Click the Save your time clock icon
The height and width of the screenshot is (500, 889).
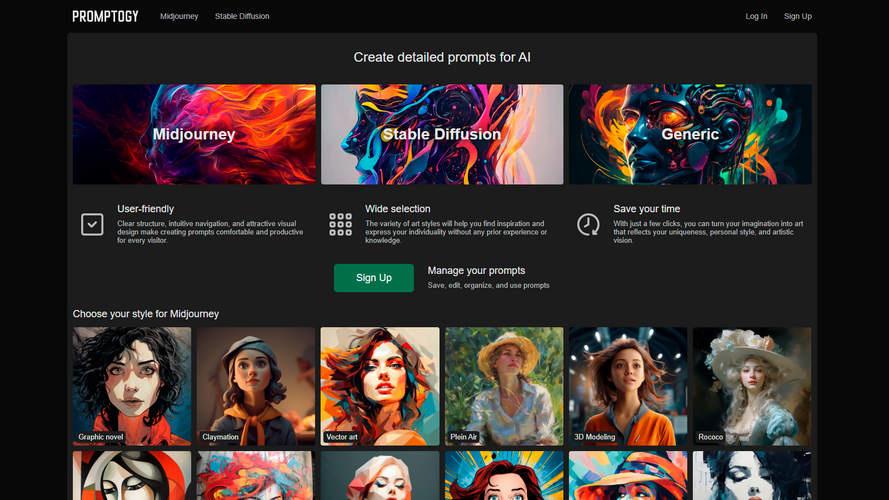[588, 224]
